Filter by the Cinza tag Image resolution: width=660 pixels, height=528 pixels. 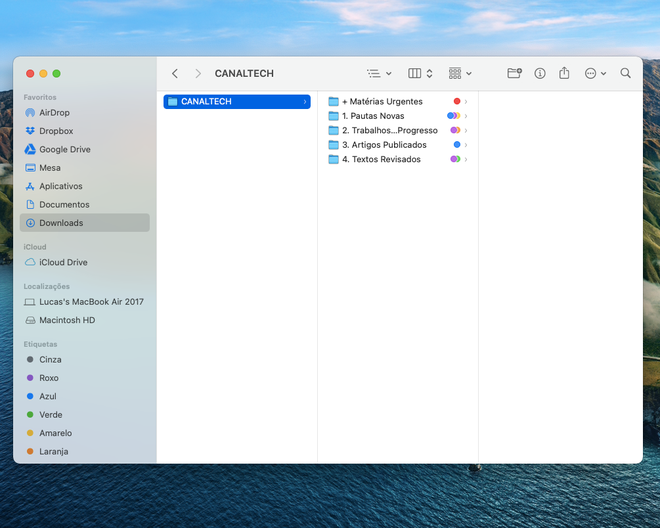[x=85, y=360]
